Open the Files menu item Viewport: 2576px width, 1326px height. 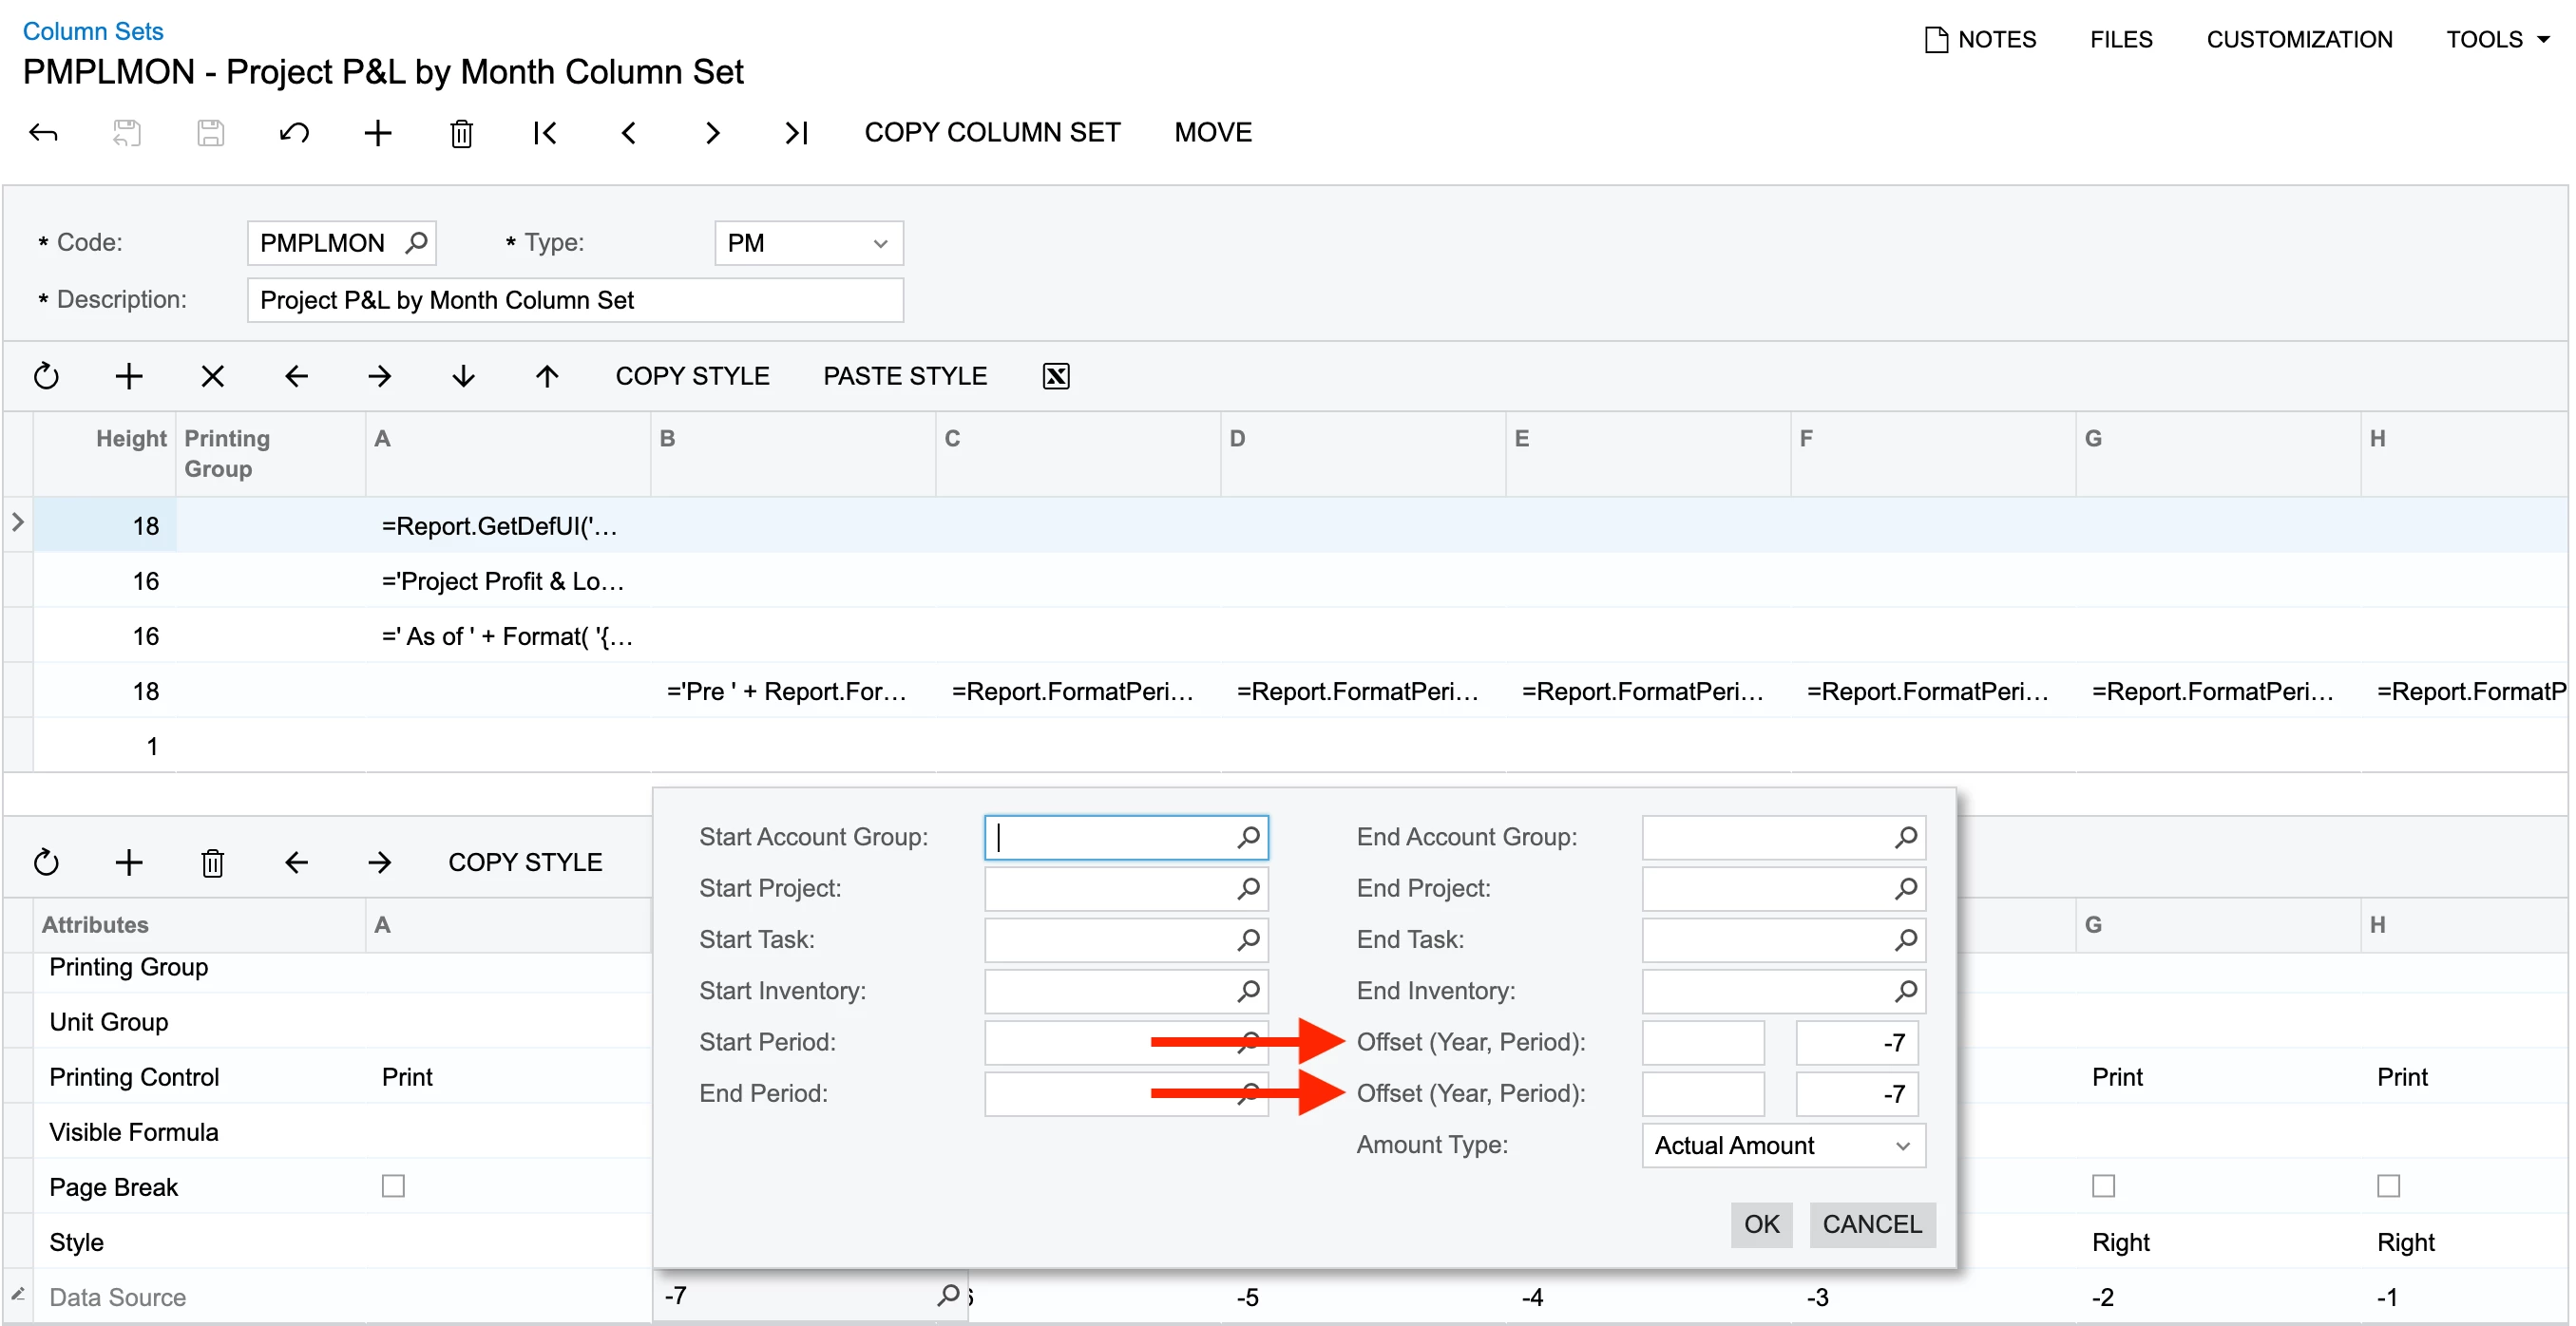[x=2121, y=40]
